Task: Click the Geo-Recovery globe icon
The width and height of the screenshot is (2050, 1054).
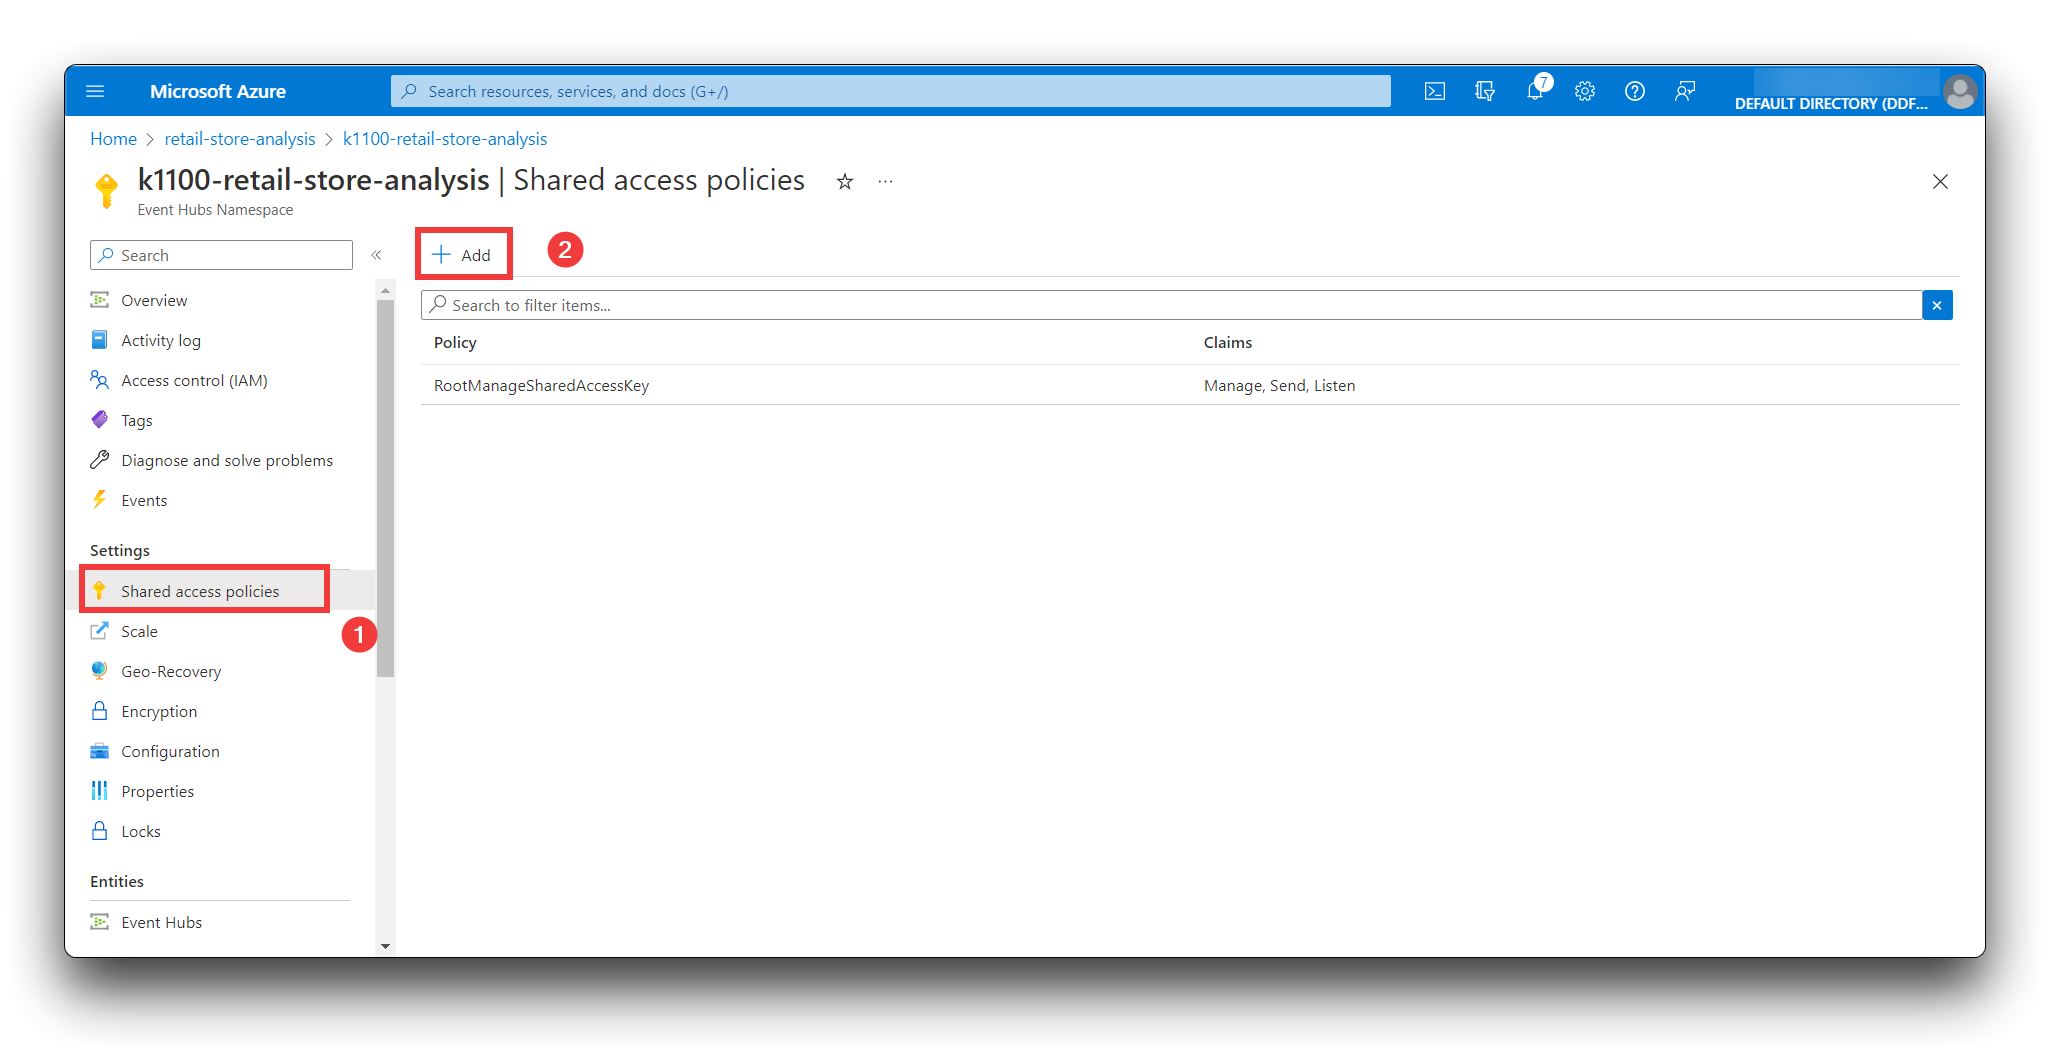Action: click(x=99, y=671)
